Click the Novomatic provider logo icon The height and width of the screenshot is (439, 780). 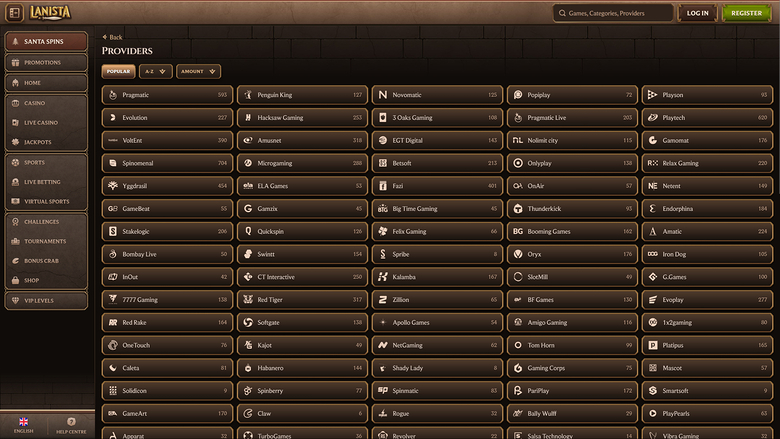[383, 94]
